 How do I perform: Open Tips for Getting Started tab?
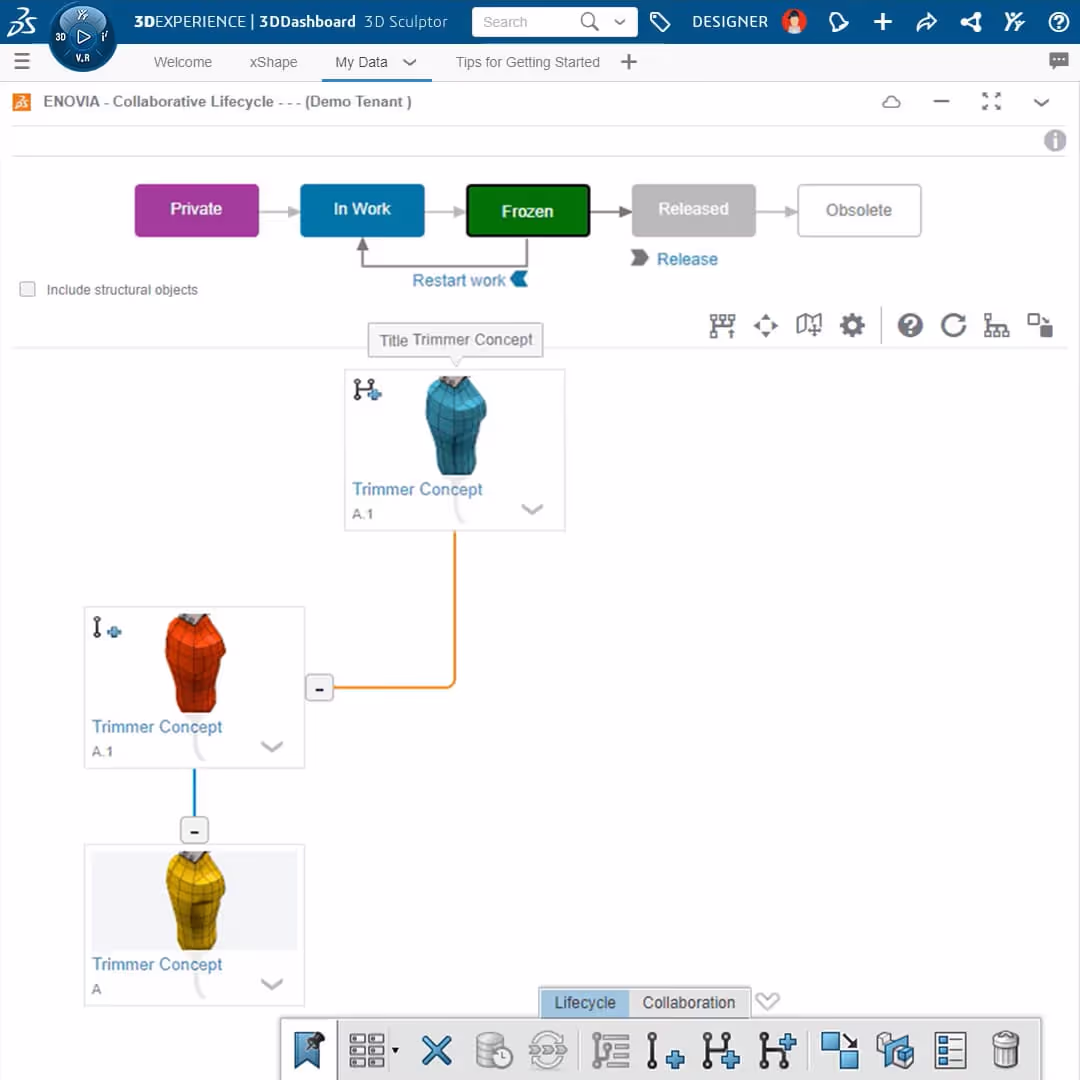[x=528, y=62]
